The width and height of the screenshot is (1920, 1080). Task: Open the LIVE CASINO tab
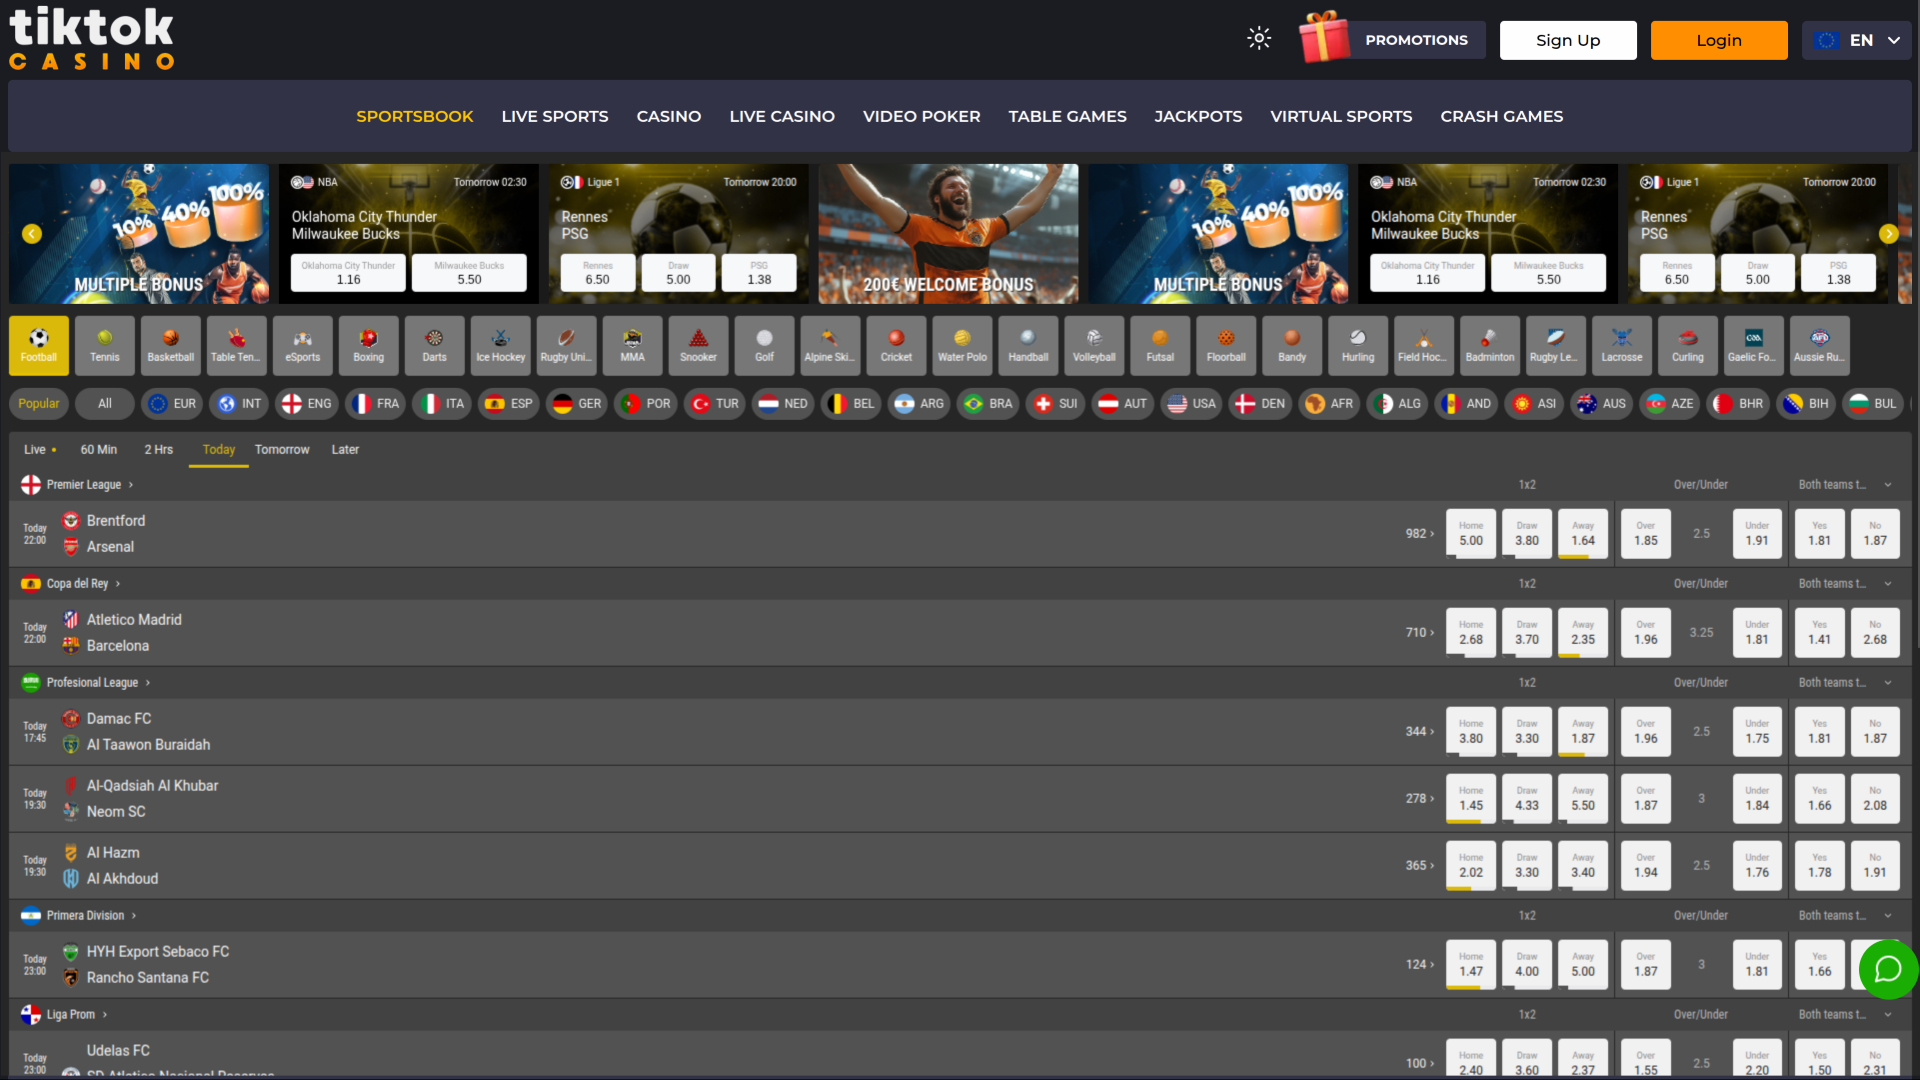(782, 116)
